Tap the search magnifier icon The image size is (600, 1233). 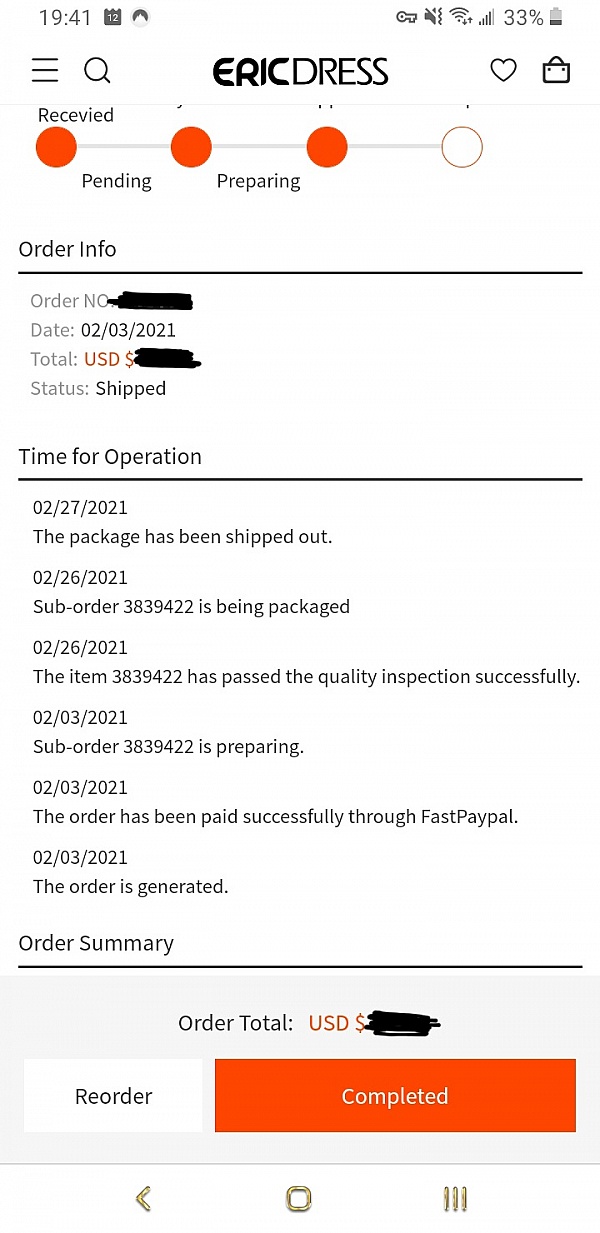[x=97, y=70]
